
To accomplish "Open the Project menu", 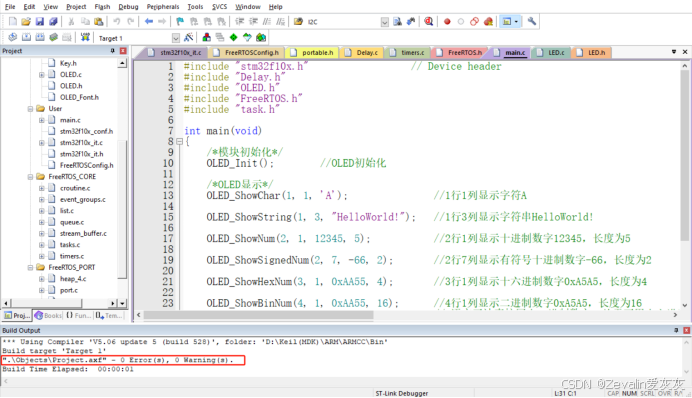I will pyautogui.click(x=76, y=7).
